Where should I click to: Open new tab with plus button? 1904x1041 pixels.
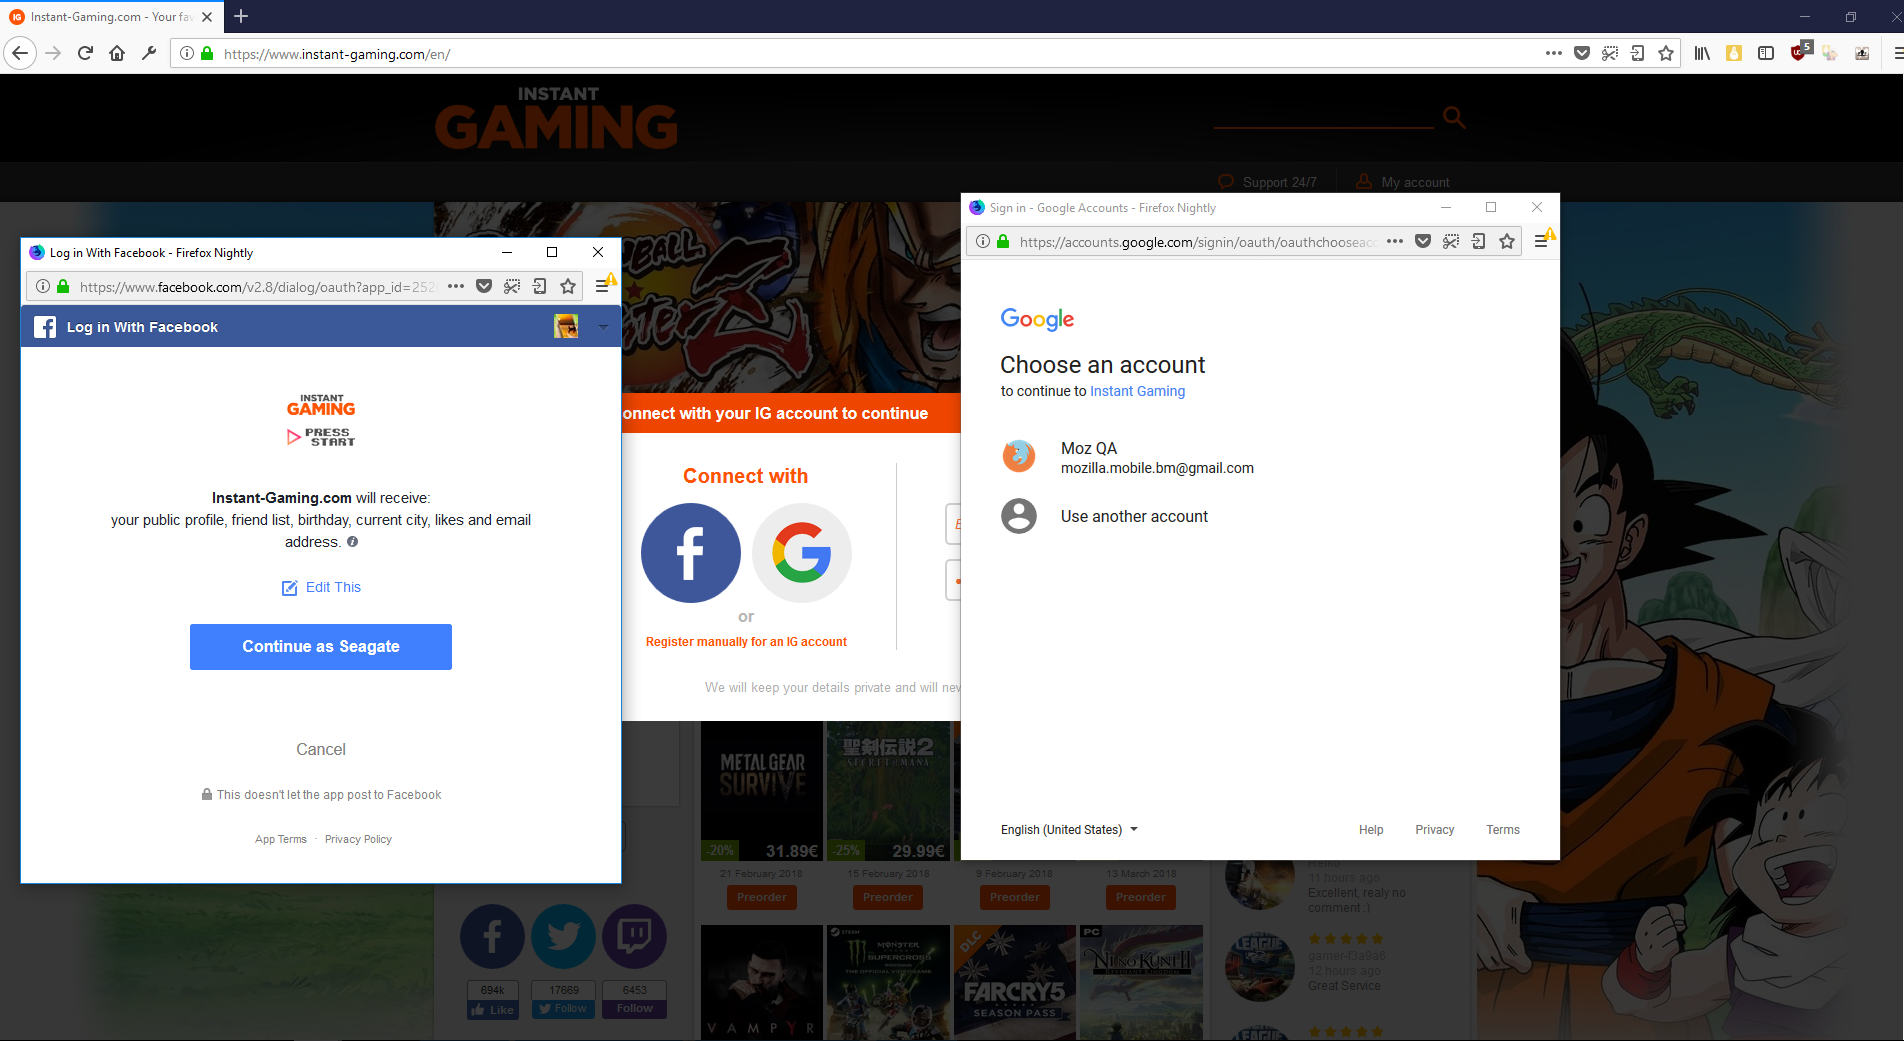[241, 16]
